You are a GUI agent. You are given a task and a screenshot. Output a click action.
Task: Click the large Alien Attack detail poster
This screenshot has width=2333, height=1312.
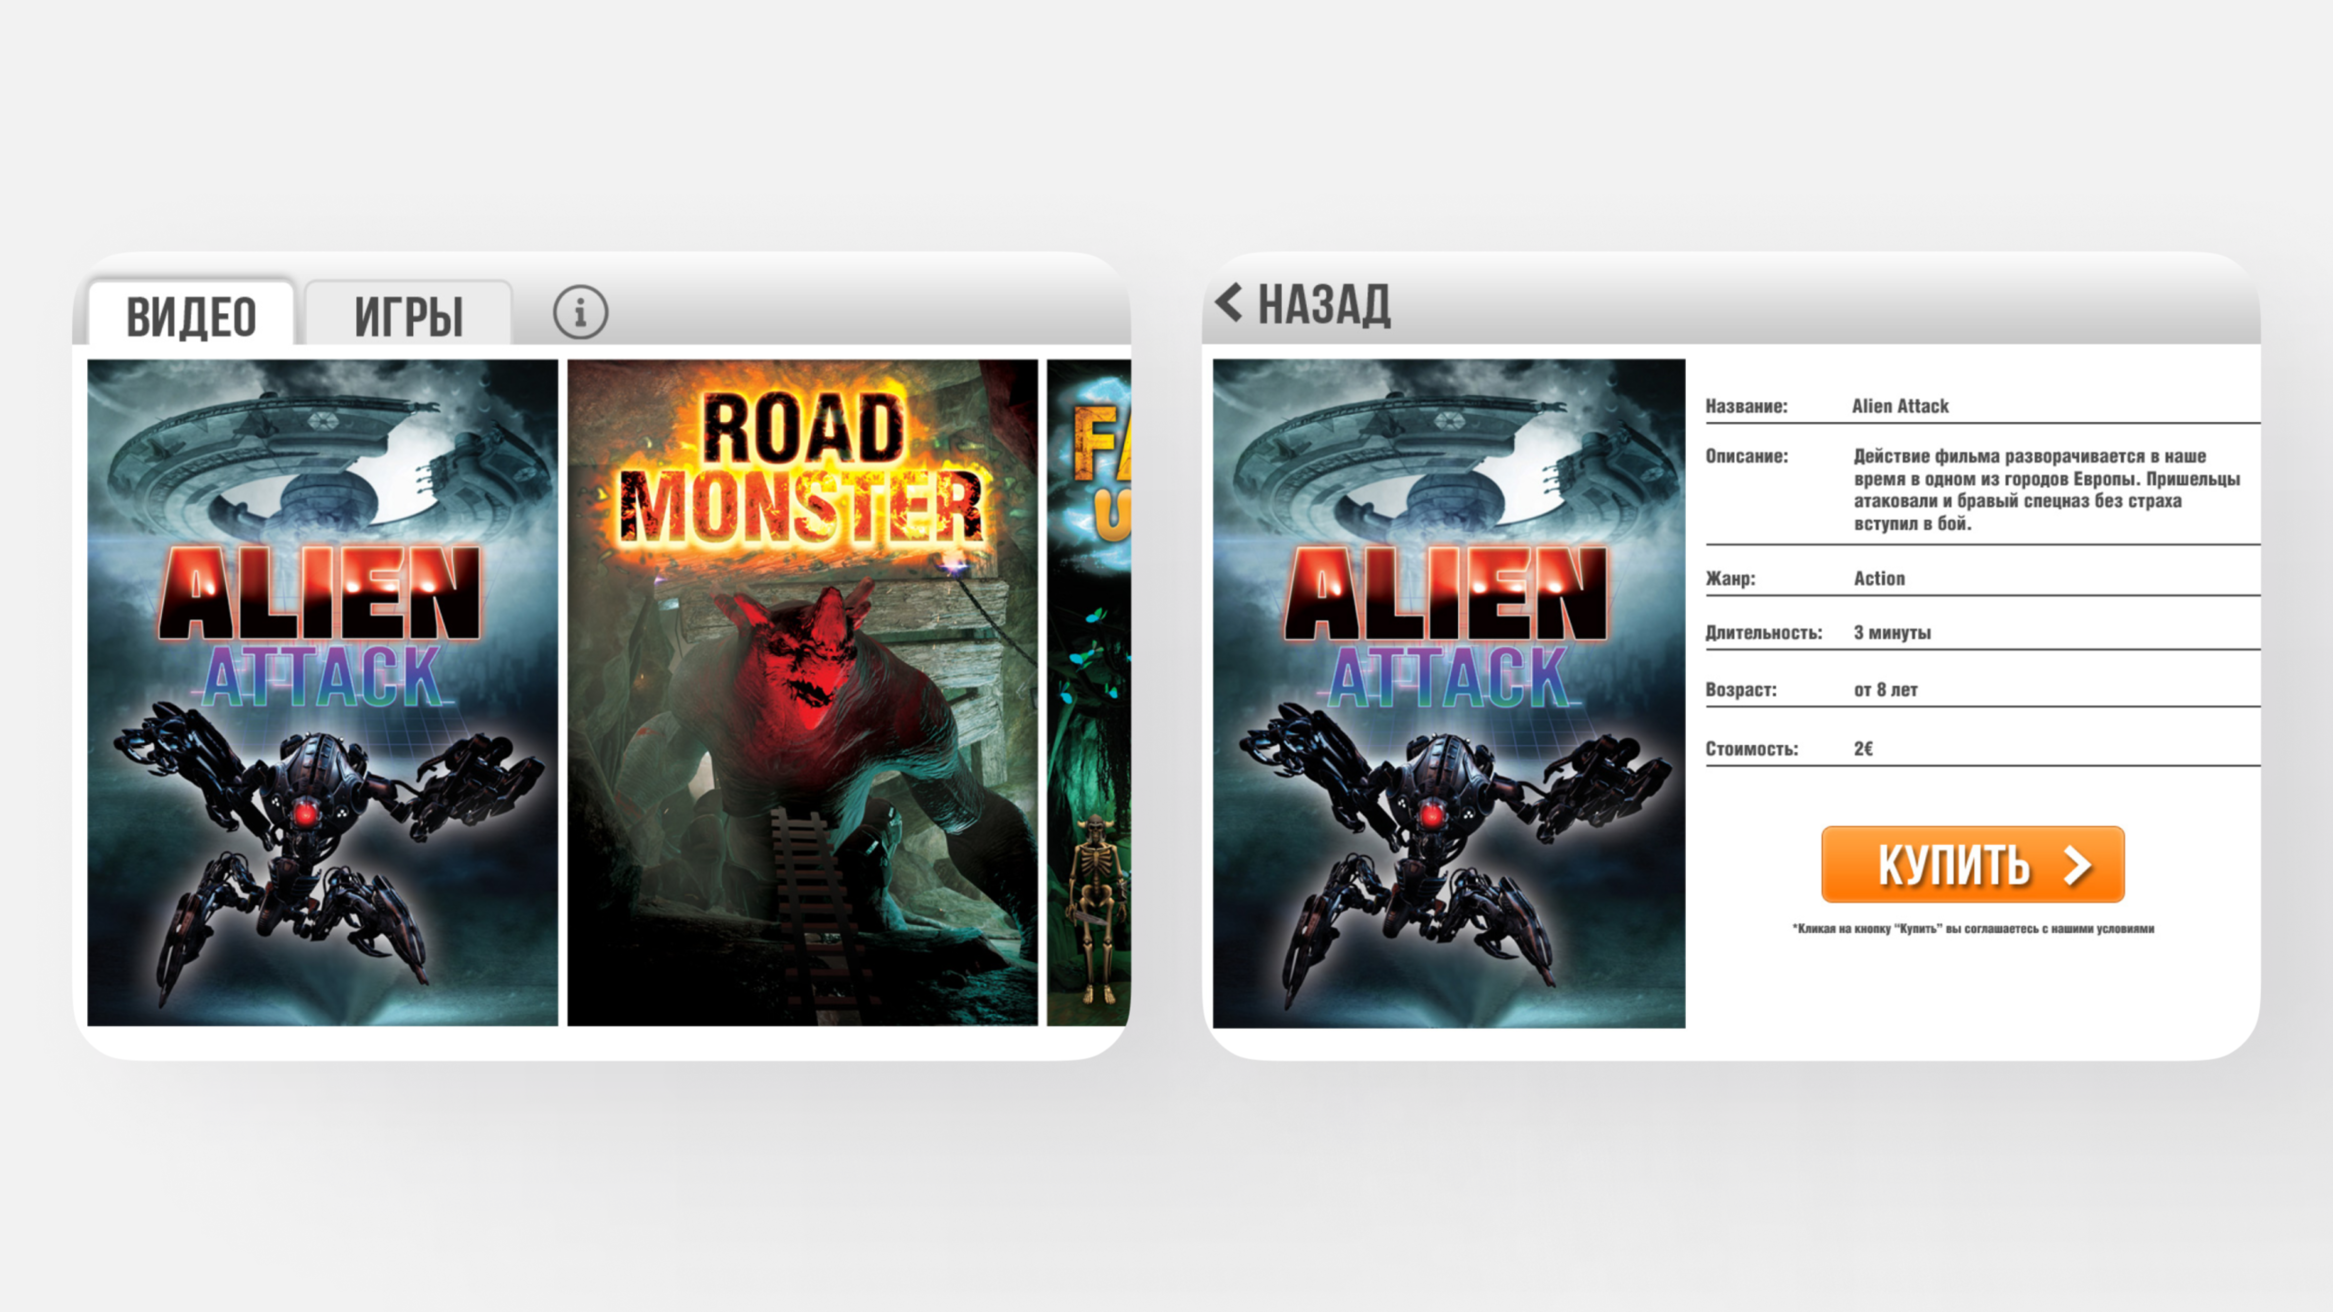[x=1449, y=693]
